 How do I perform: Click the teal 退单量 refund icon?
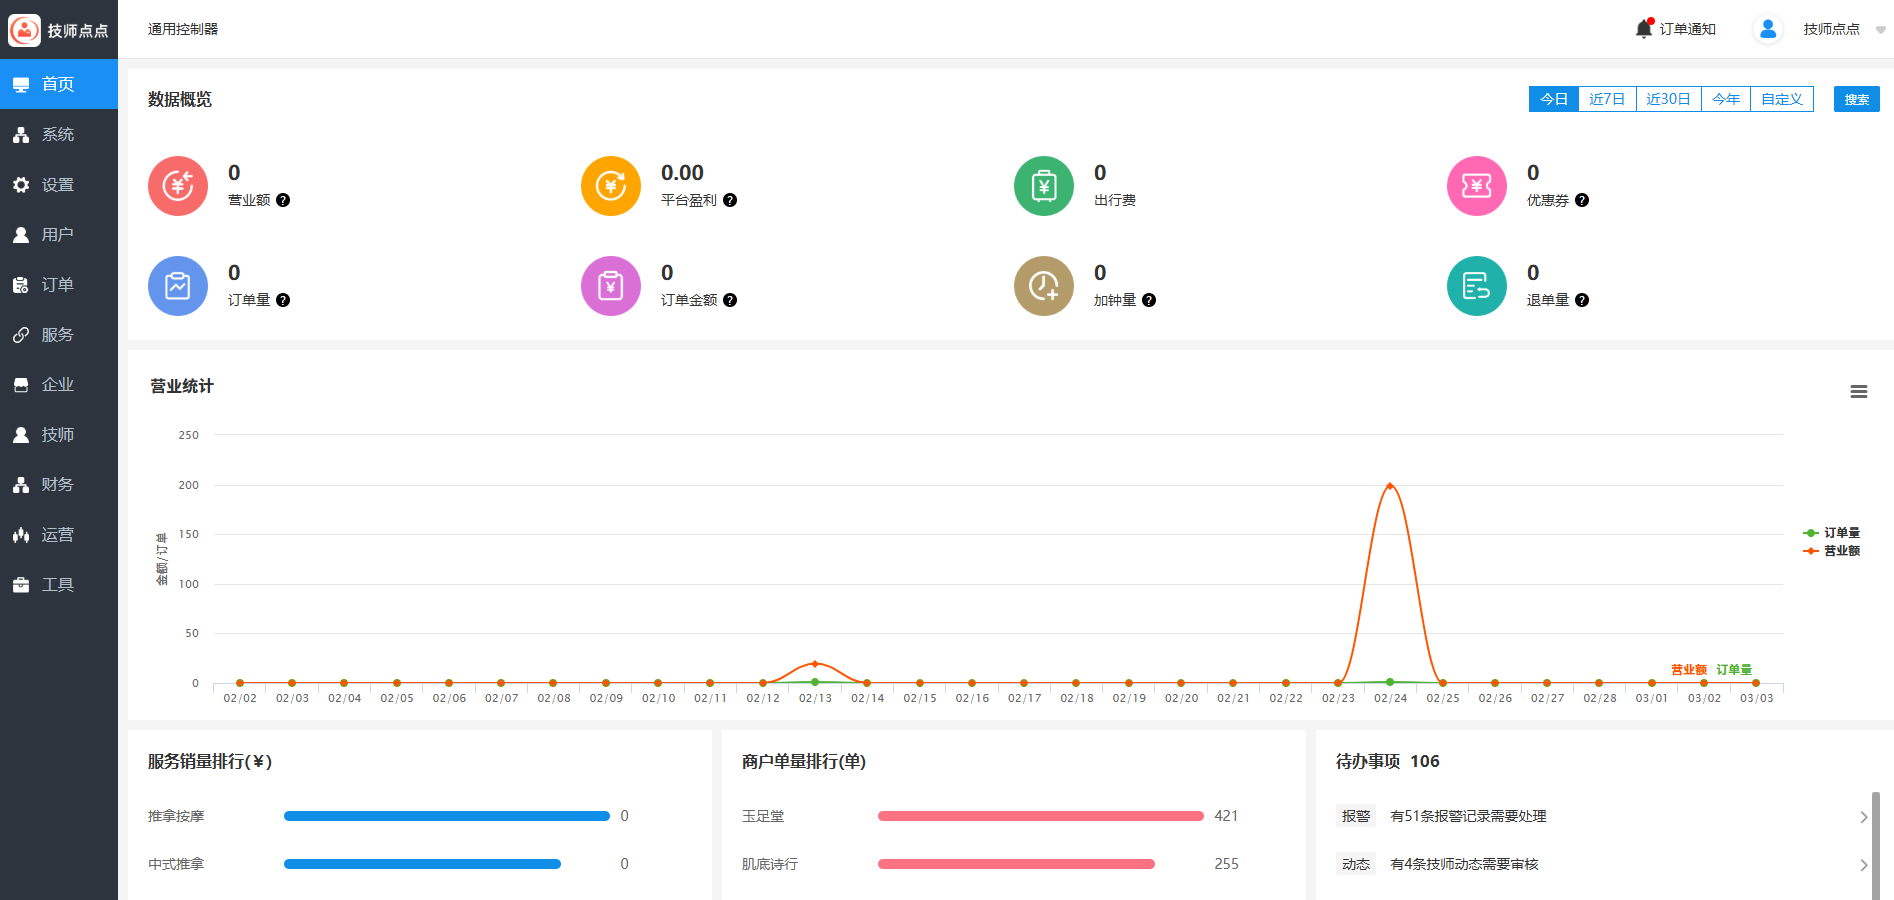(x=1477, y=286)
